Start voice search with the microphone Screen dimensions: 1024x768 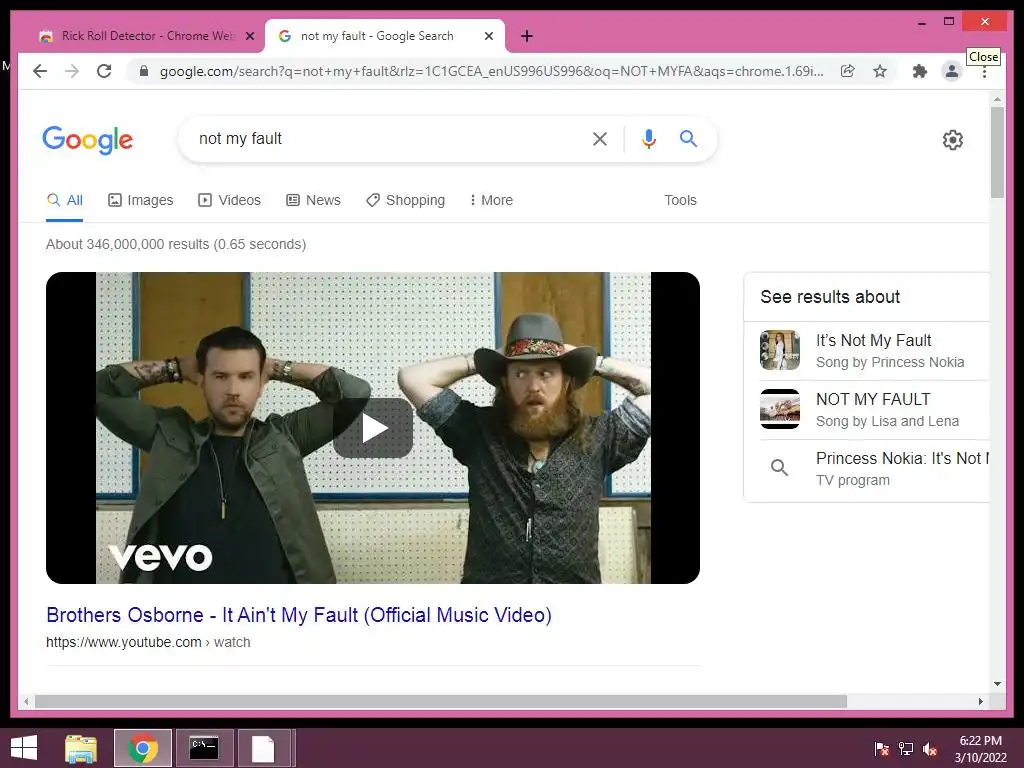[x=648, y=139]
